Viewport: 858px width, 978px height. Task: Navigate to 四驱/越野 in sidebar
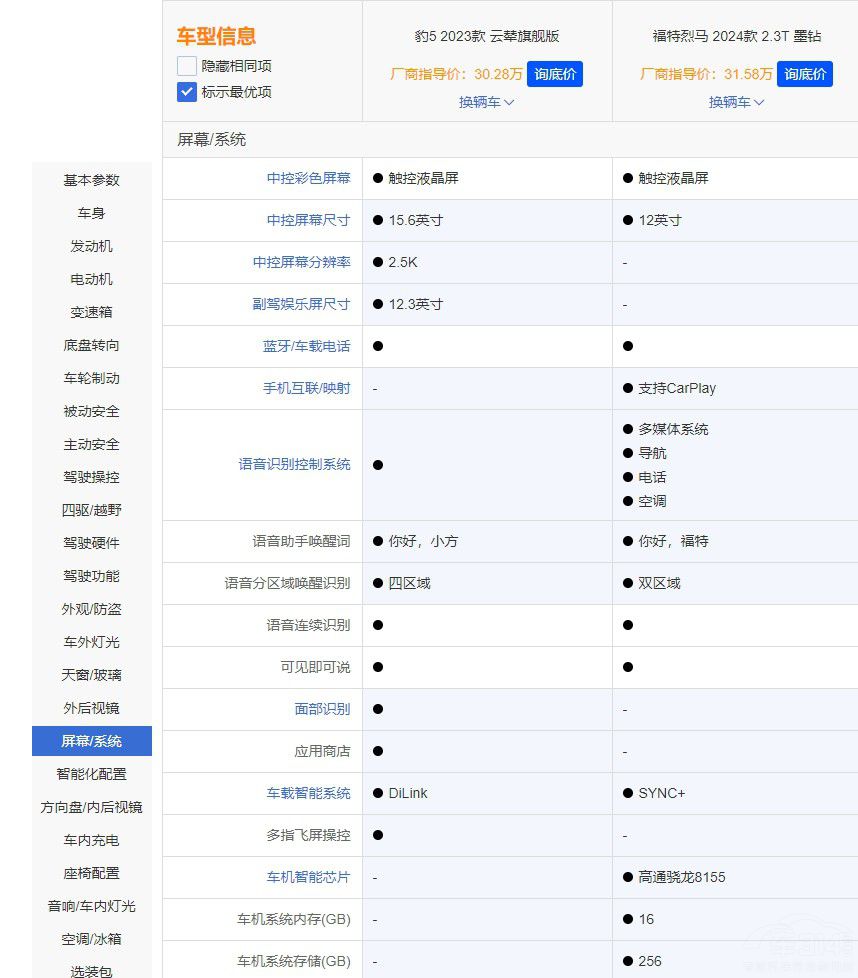pos(91,510)
